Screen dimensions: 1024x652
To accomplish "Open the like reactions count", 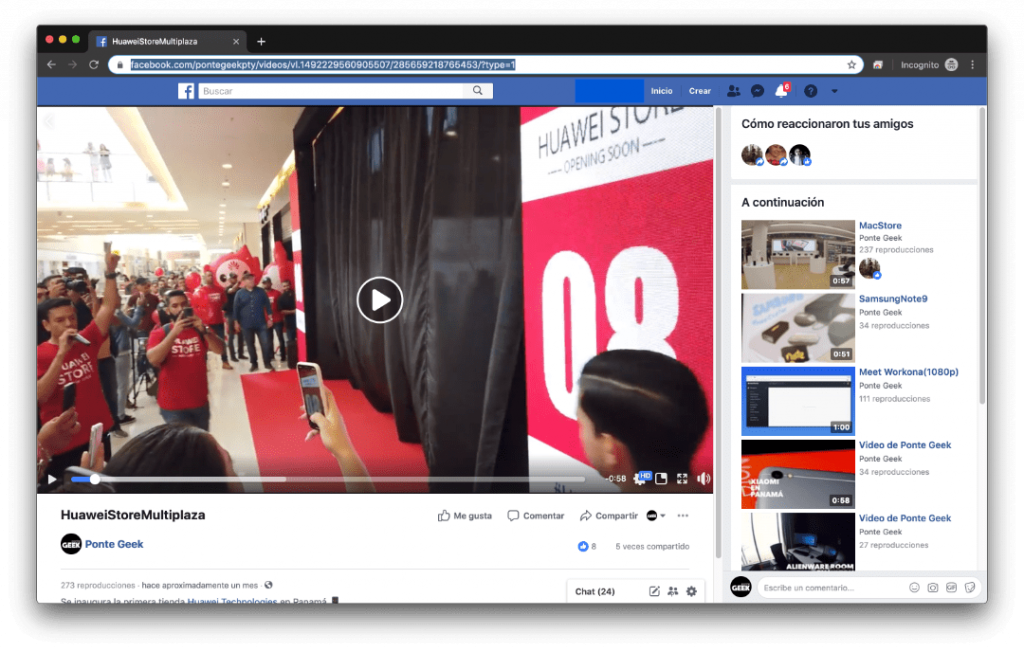I will pyautogui.click(x=586, y=546).
